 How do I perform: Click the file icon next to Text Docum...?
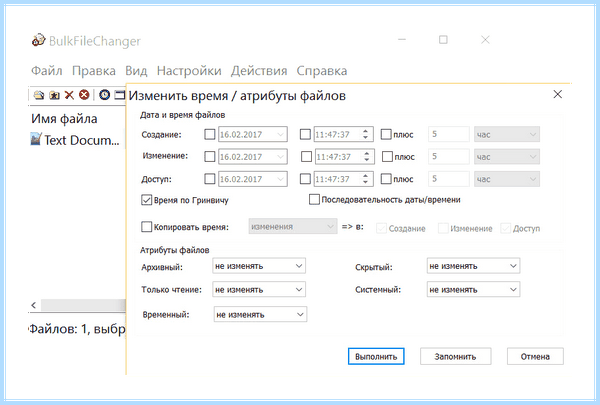36,139
